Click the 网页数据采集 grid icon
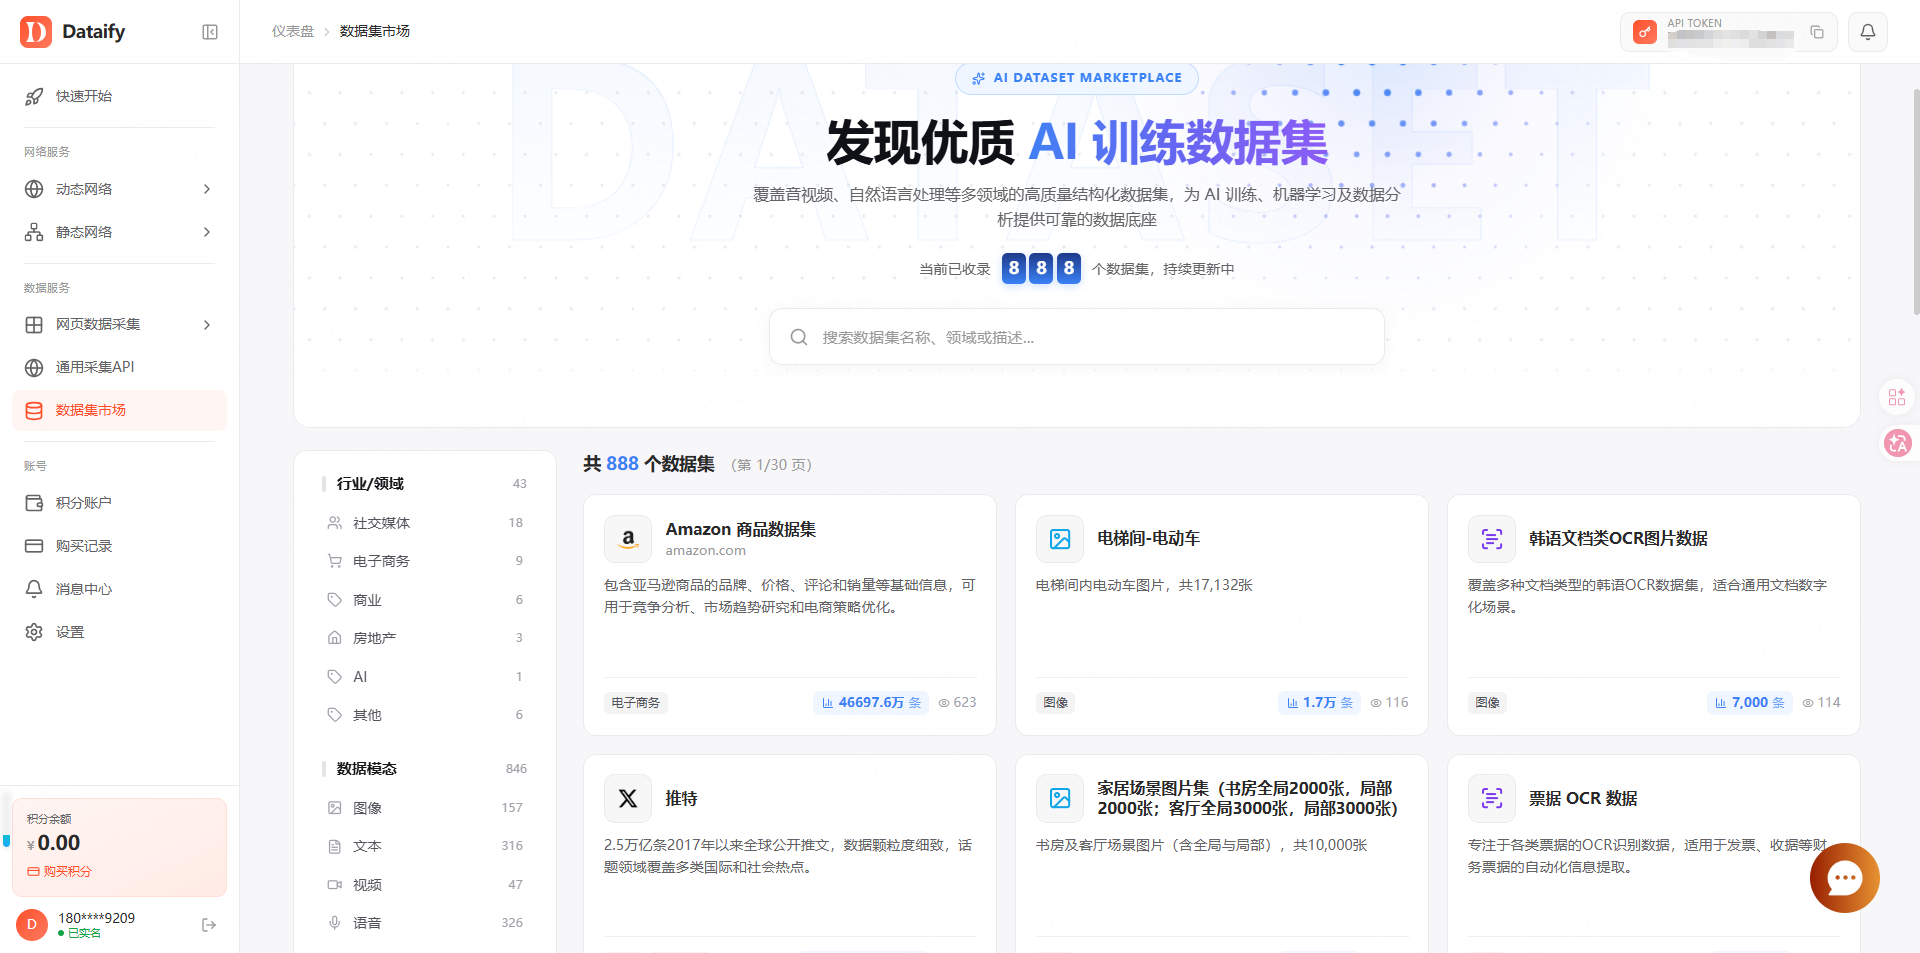 [34, 325]
